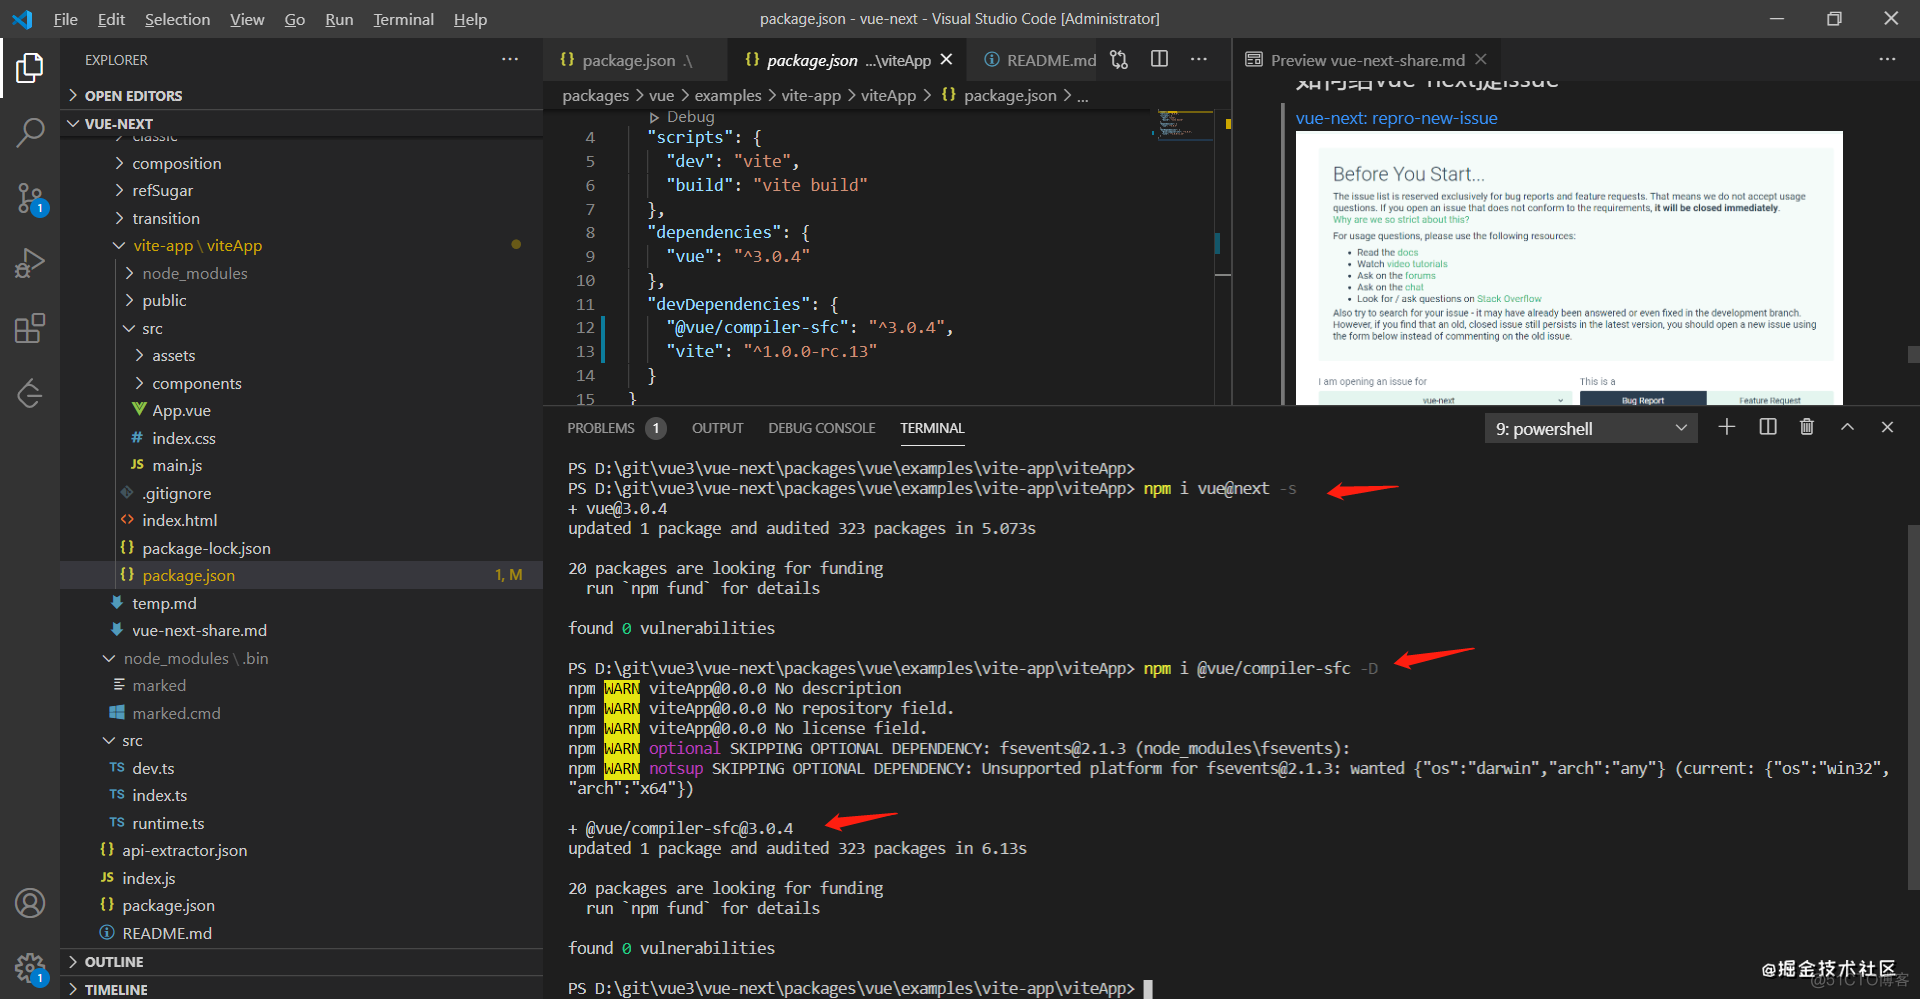Add a new terminal with plus icon

tap(1726, 428)
